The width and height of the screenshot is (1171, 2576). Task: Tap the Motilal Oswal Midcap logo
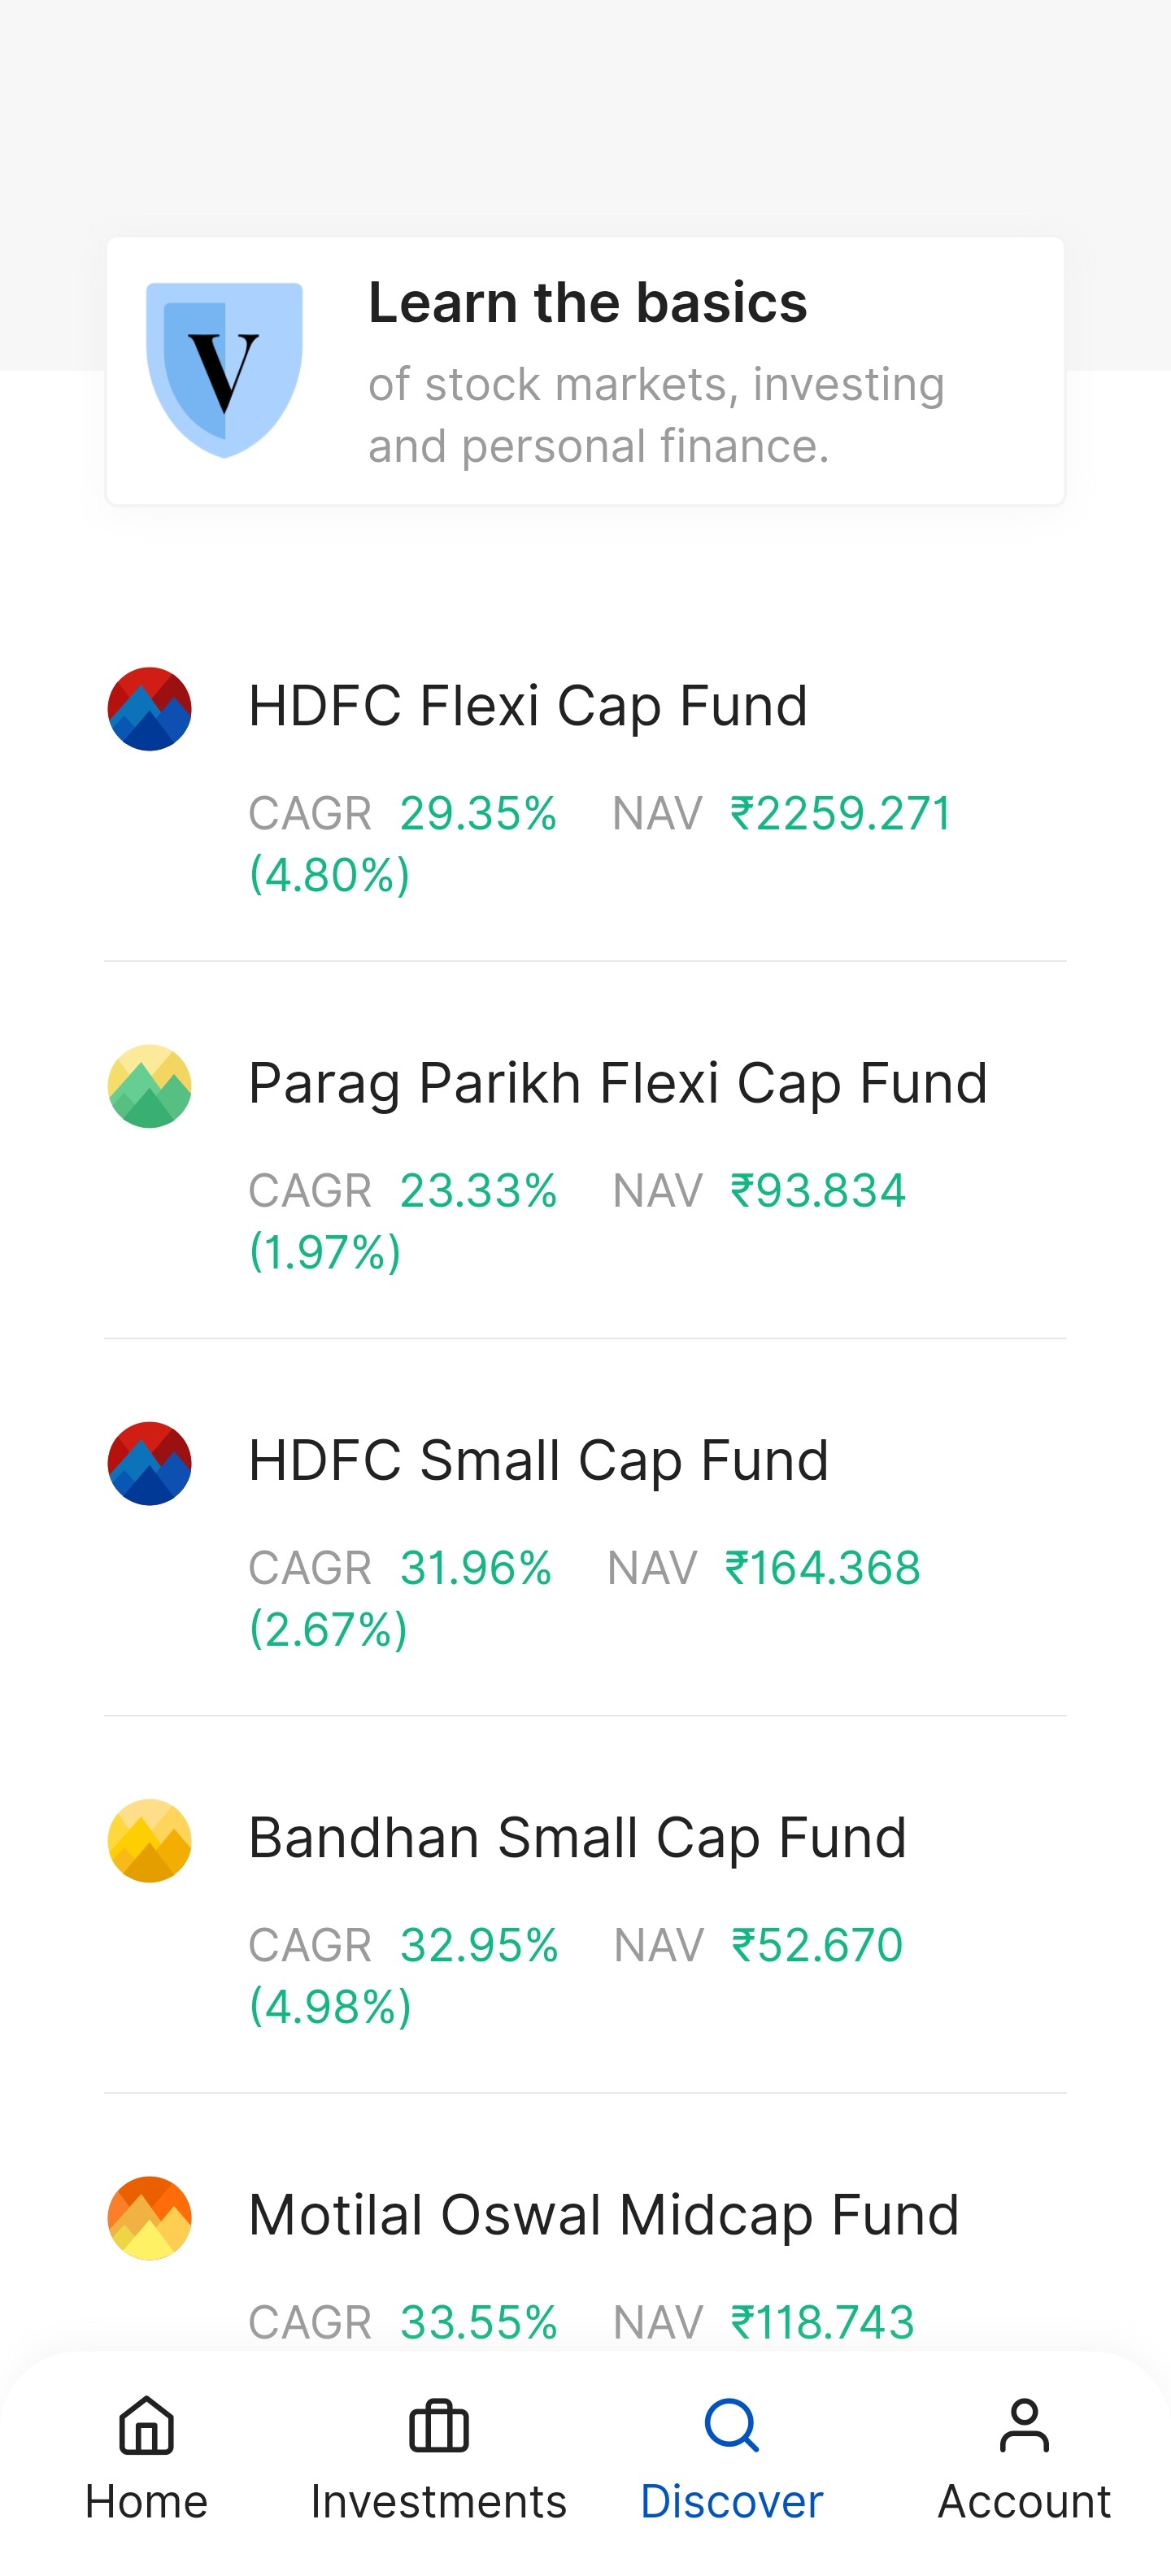149,2217
